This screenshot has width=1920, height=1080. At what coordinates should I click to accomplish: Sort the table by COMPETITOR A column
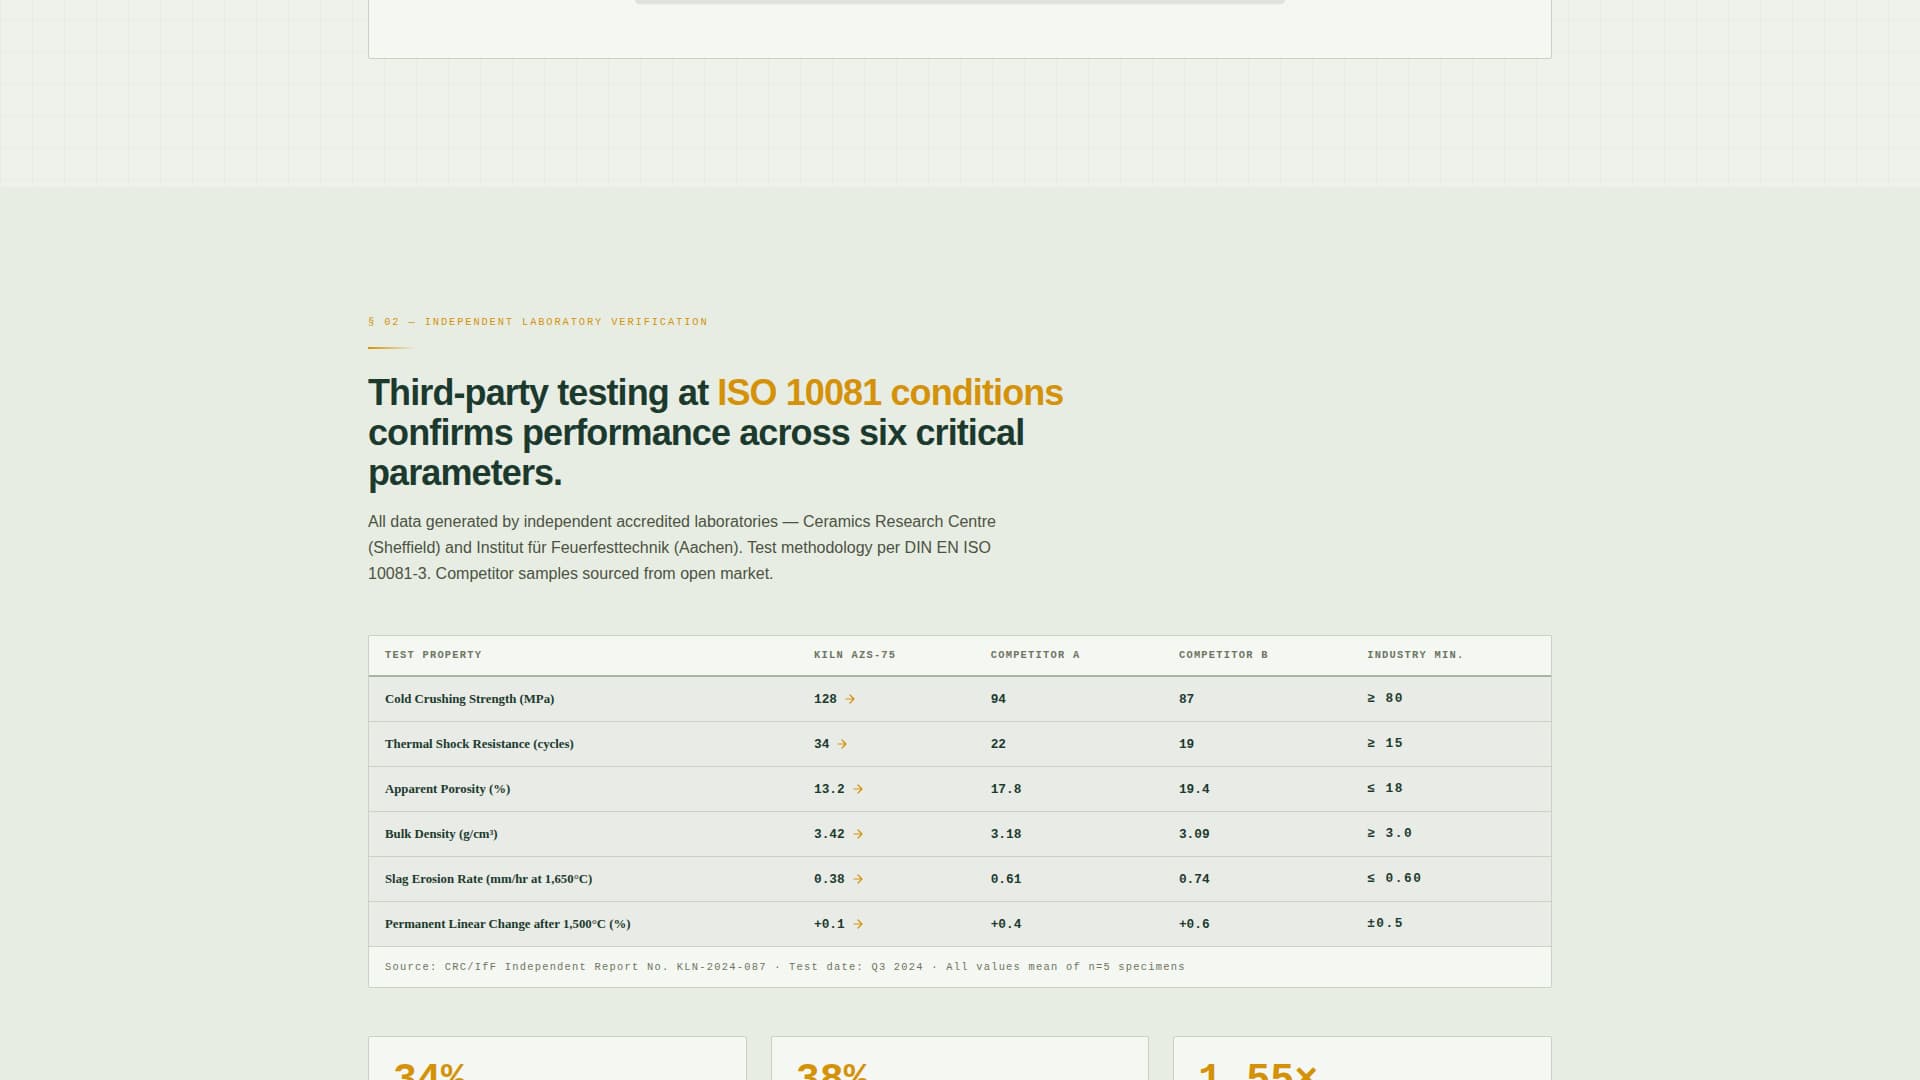[x=1034, y=655]
